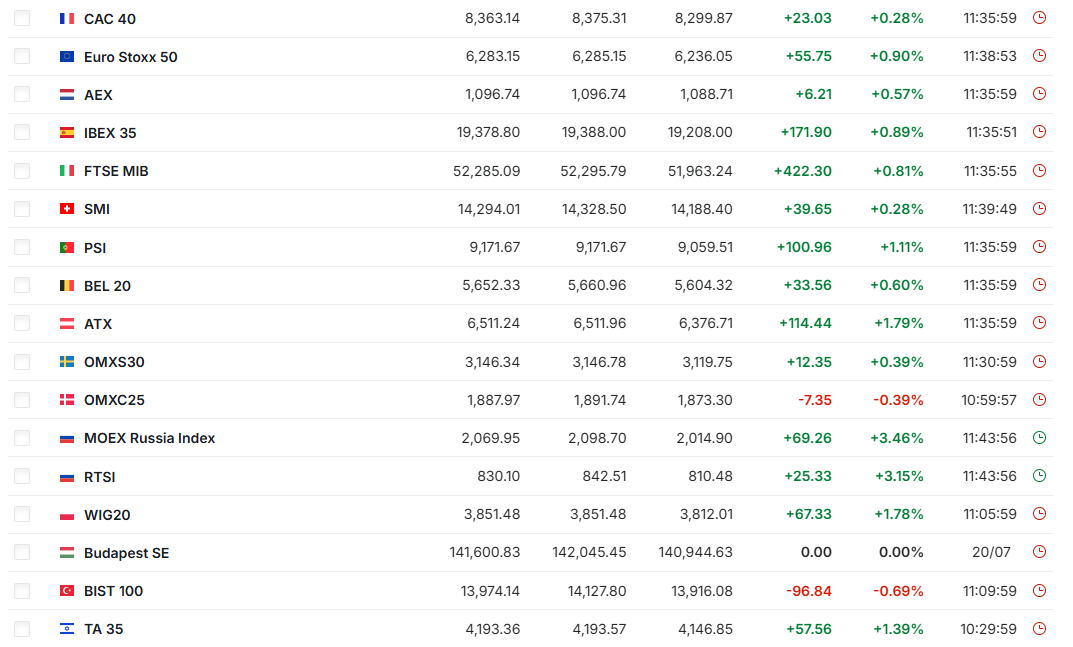
Task: Click the percentage +3.46%
Action: pyautogui.click(x=896, y=438)
